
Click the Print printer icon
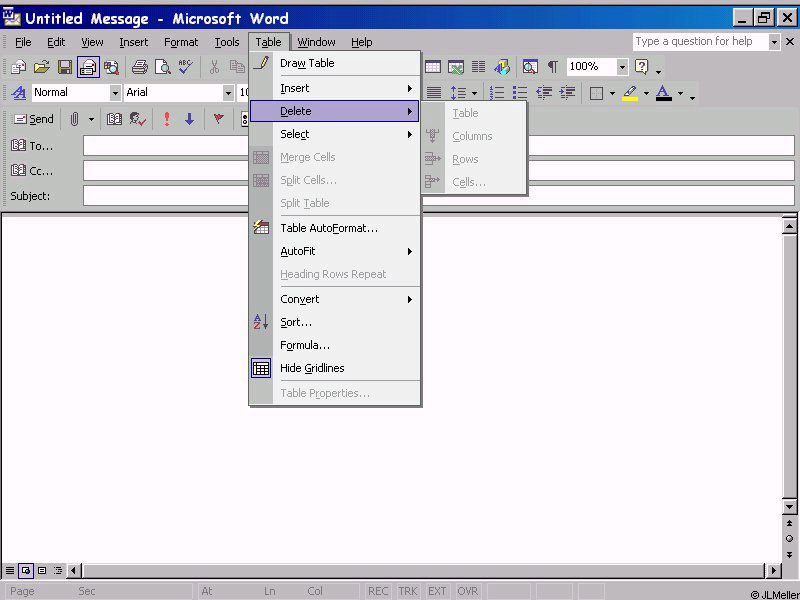click(139, 67)
